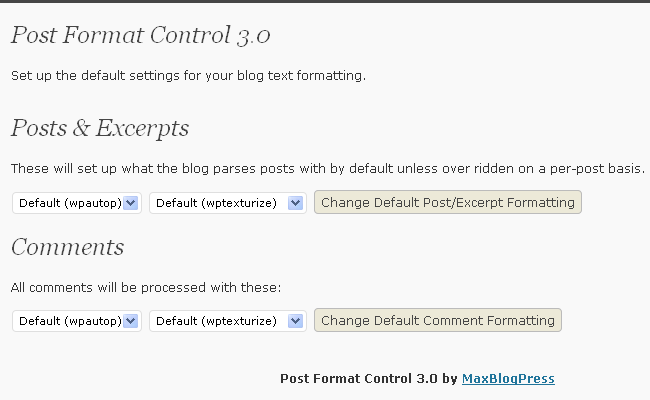Click the 'Set up the default settings' description

(x=189, y=76)
